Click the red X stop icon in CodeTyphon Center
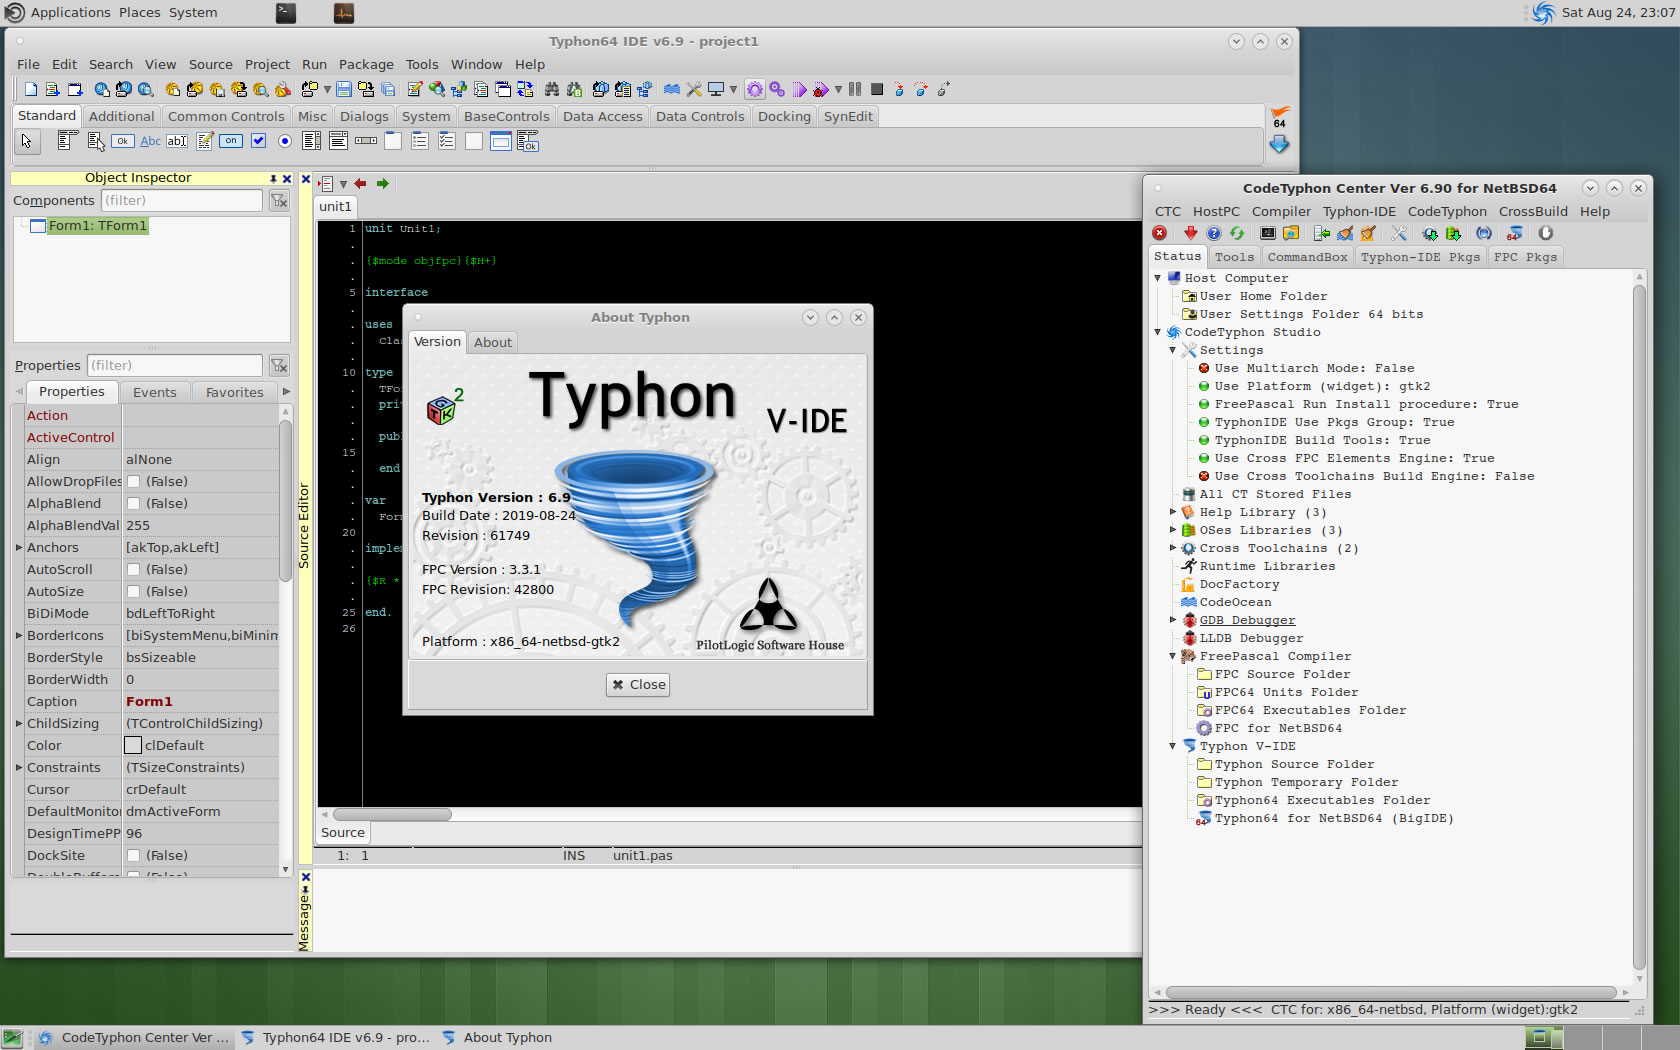 tap(1160, 233)
